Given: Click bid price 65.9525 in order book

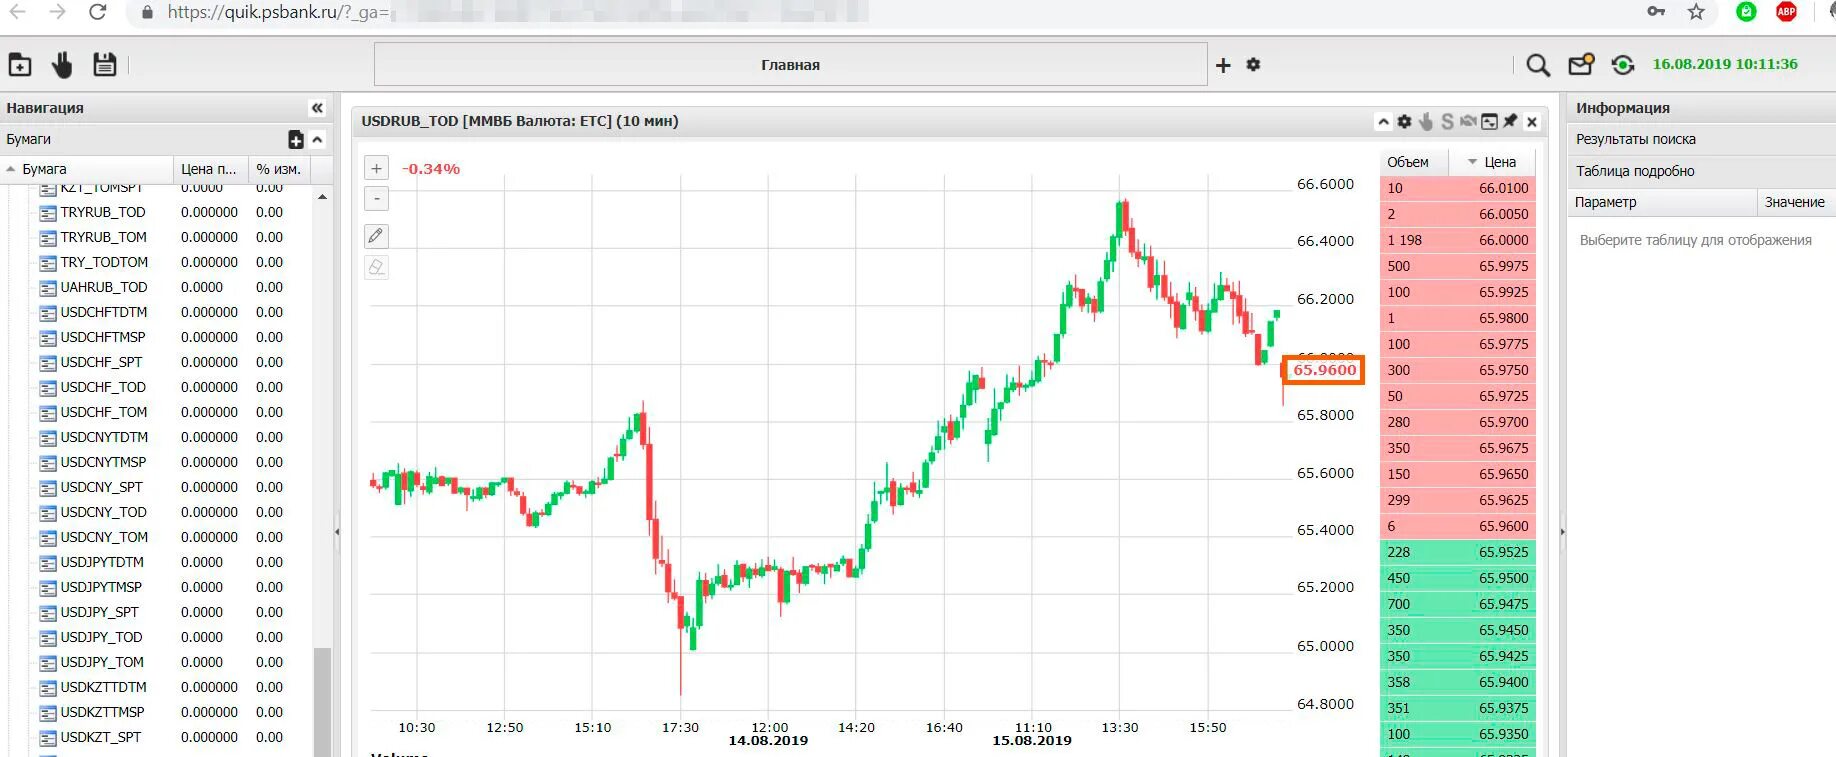Looking at the screenshot, I should pyautogui.click(x=1503, y=552).
